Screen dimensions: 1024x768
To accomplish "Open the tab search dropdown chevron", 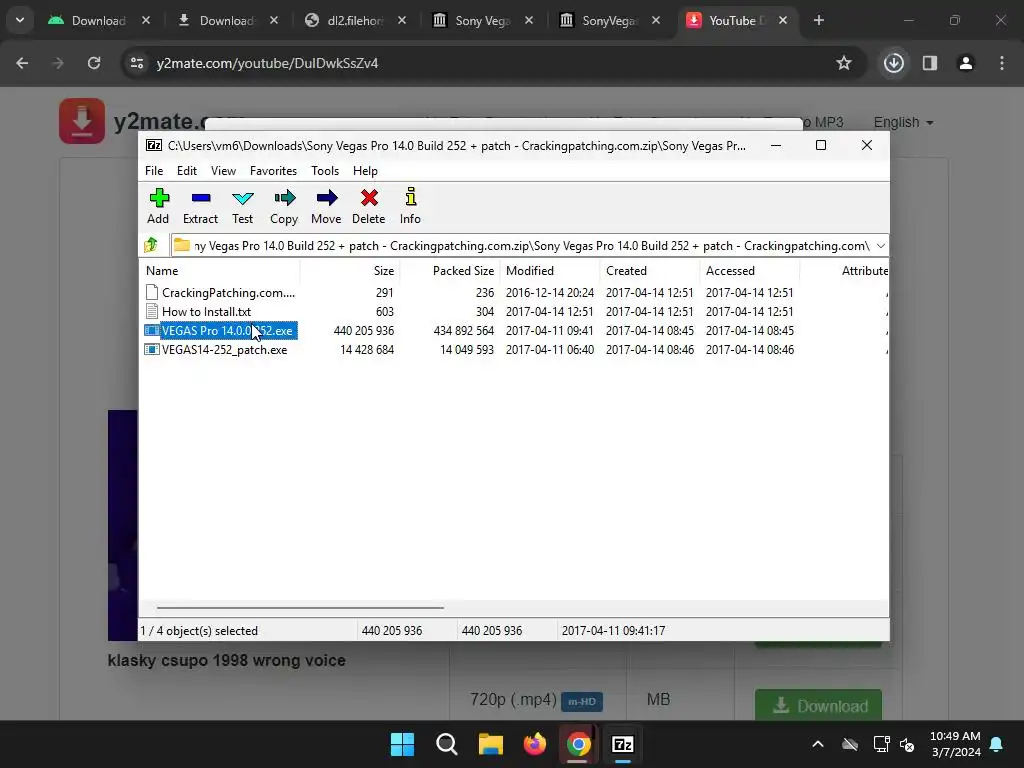I will pos(20,20).
